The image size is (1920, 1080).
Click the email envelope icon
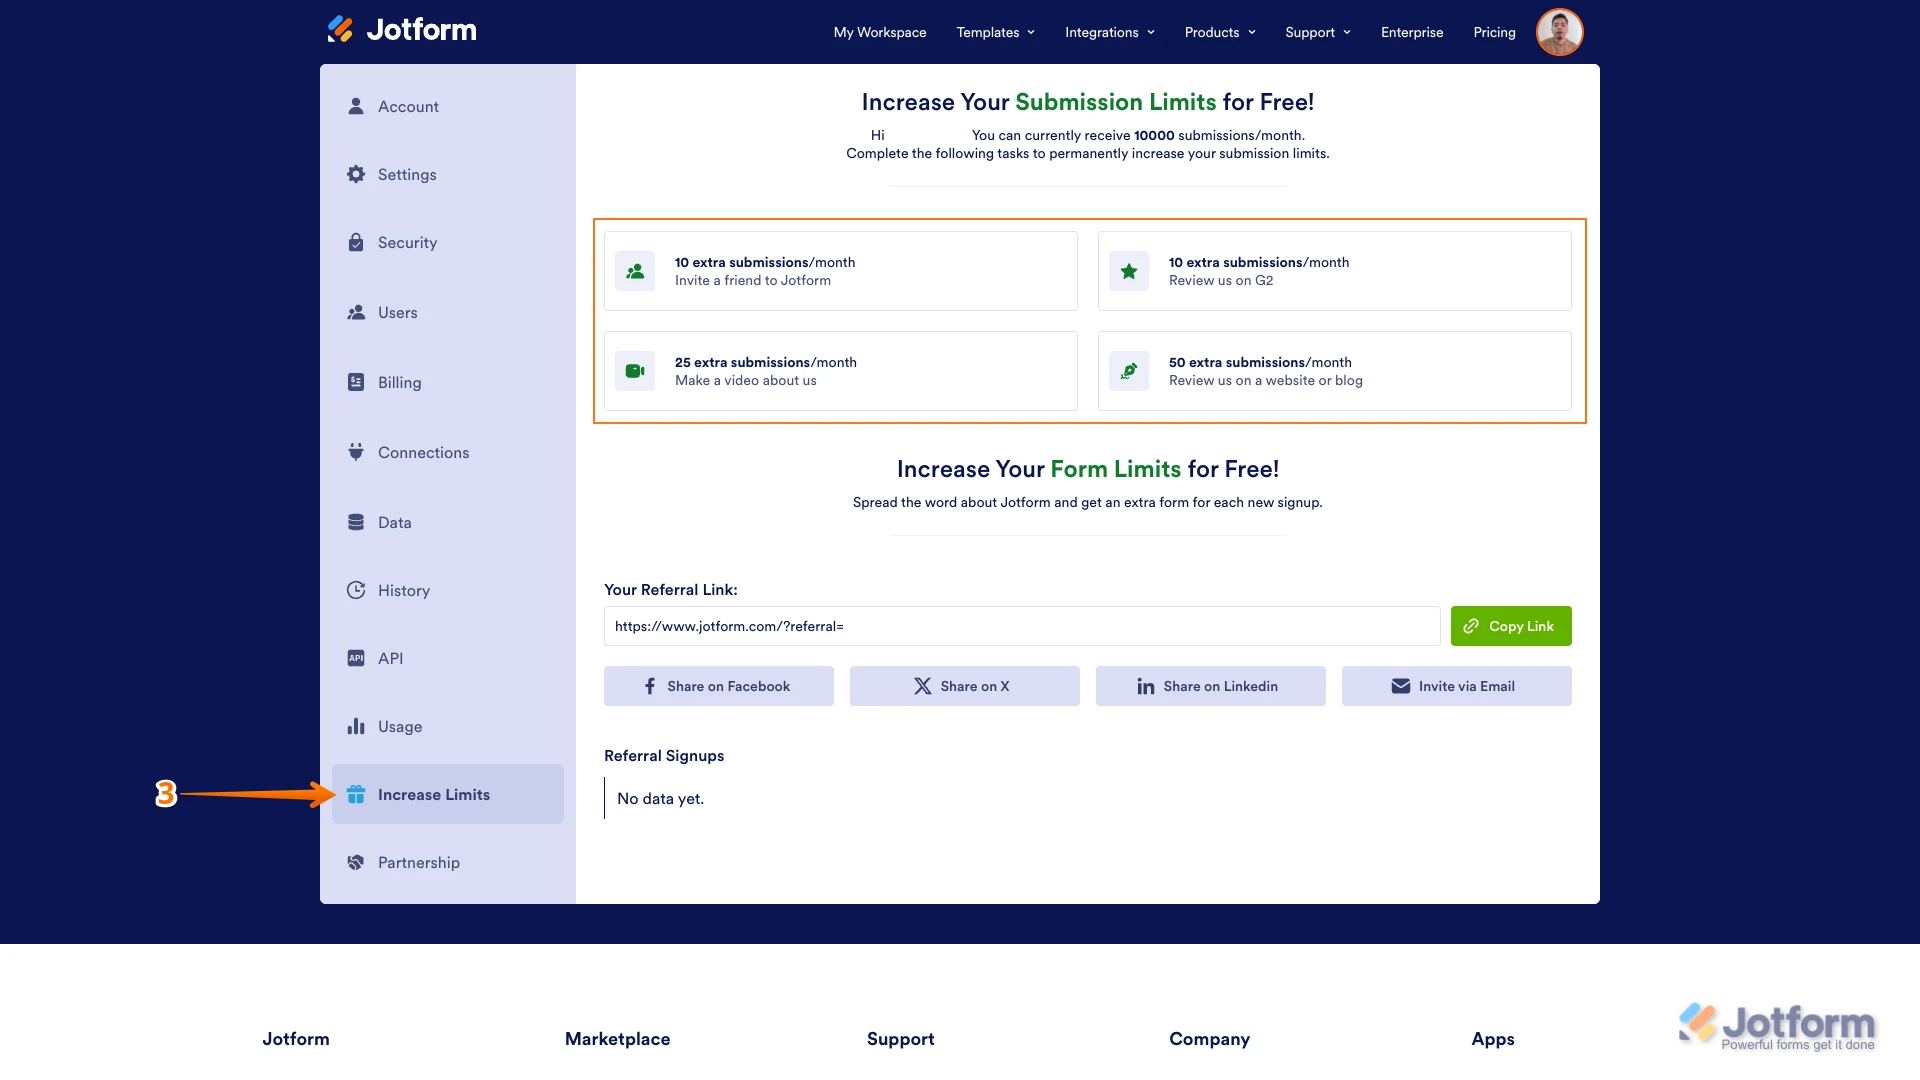tap(1401, 686)
